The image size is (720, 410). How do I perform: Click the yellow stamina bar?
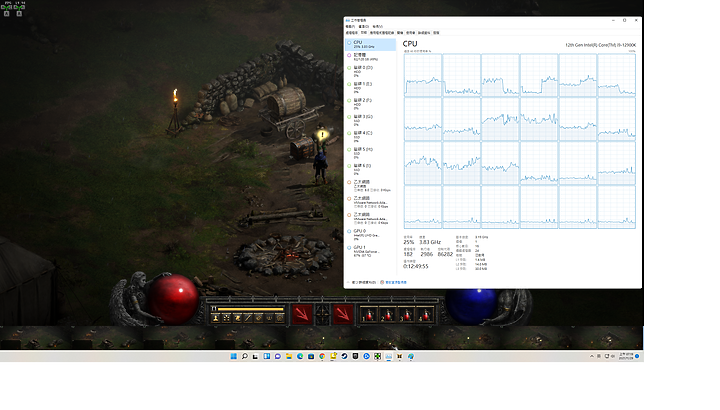[250, 309]
